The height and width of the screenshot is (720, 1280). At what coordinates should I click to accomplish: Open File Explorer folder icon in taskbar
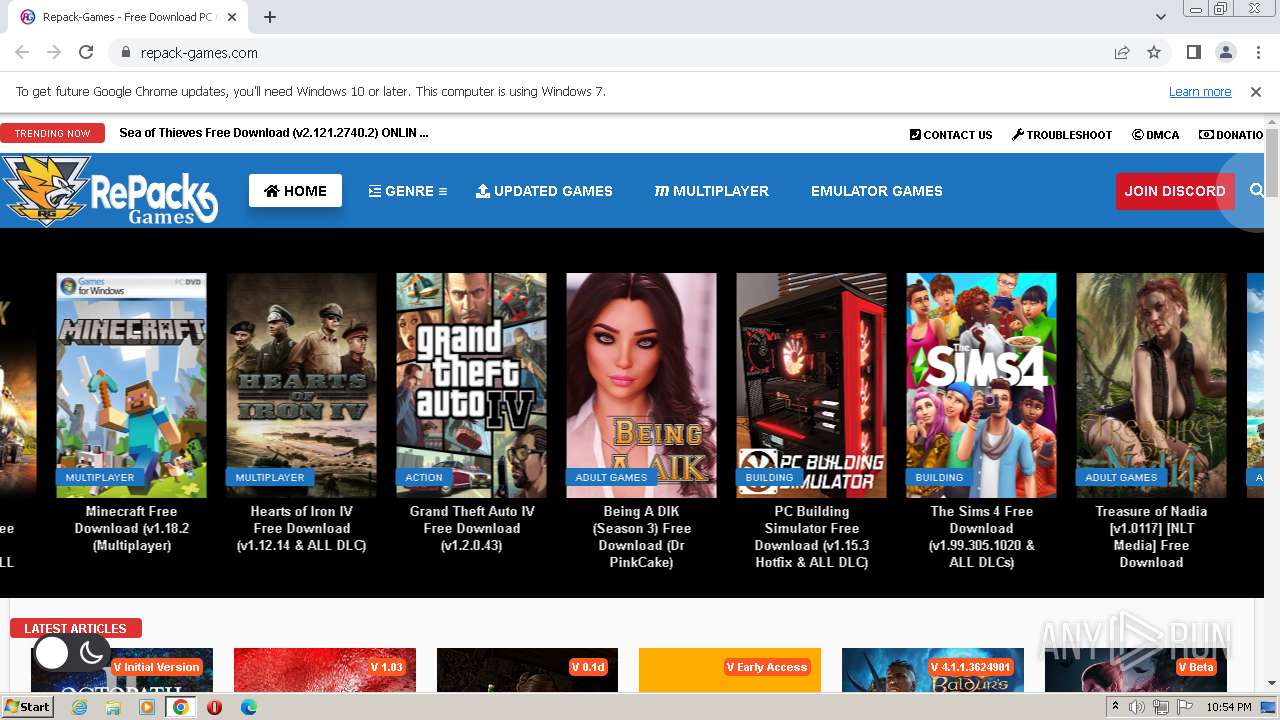pos(113,707)
